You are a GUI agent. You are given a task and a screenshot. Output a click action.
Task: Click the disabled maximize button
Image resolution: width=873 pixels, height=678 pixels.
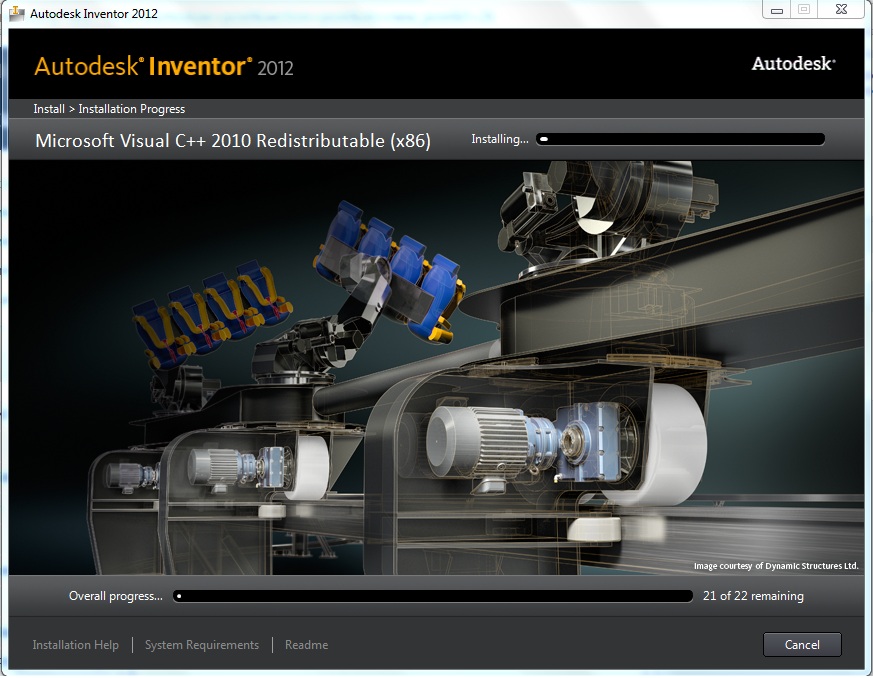point(803,9)
